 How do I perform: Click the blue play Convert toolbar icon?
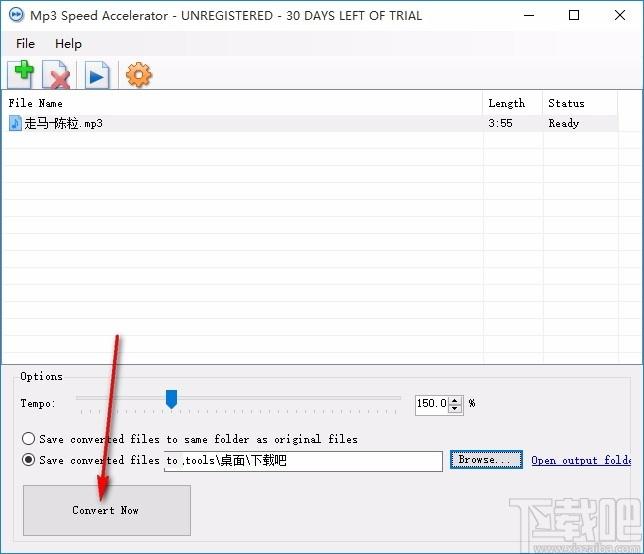coord(97,75)
